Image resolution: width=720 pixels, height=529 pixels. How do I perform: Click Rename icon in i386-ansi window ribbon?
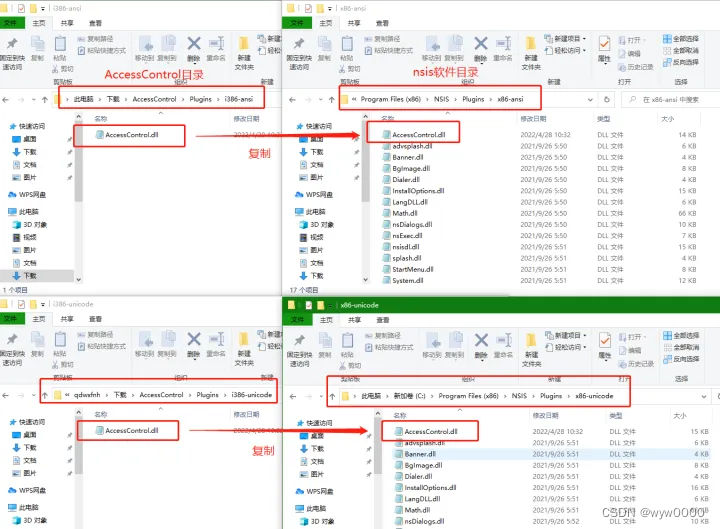click(216, 49)
